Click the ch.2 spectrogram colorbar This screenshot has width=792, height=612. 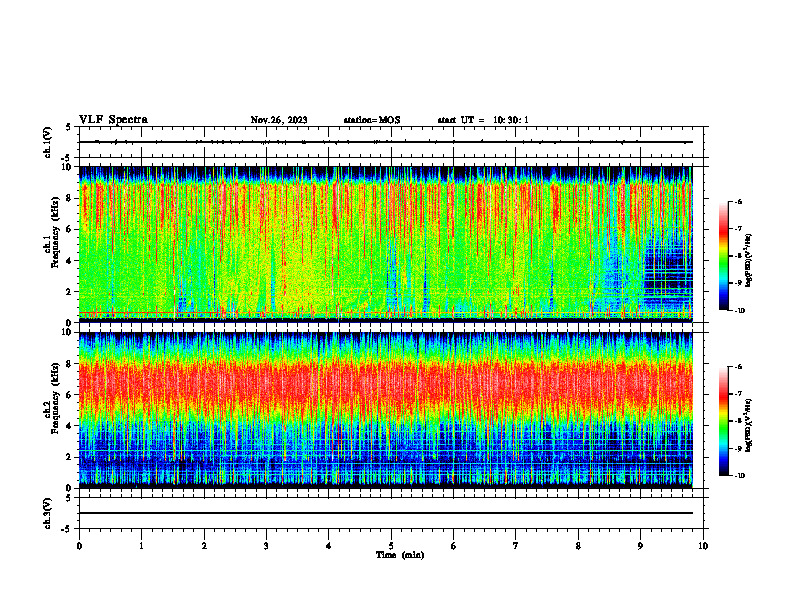point(723,421)
